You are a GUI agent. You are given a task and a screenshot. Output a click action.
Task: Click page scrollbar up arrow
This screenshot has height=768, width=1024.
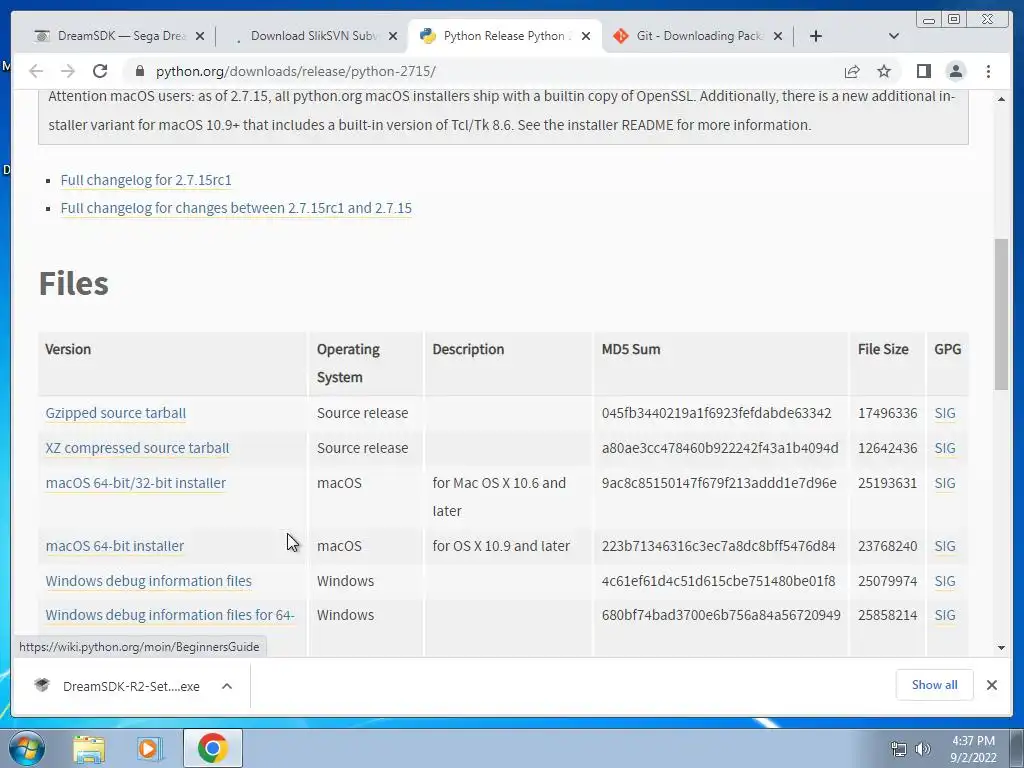point(1001,99)
